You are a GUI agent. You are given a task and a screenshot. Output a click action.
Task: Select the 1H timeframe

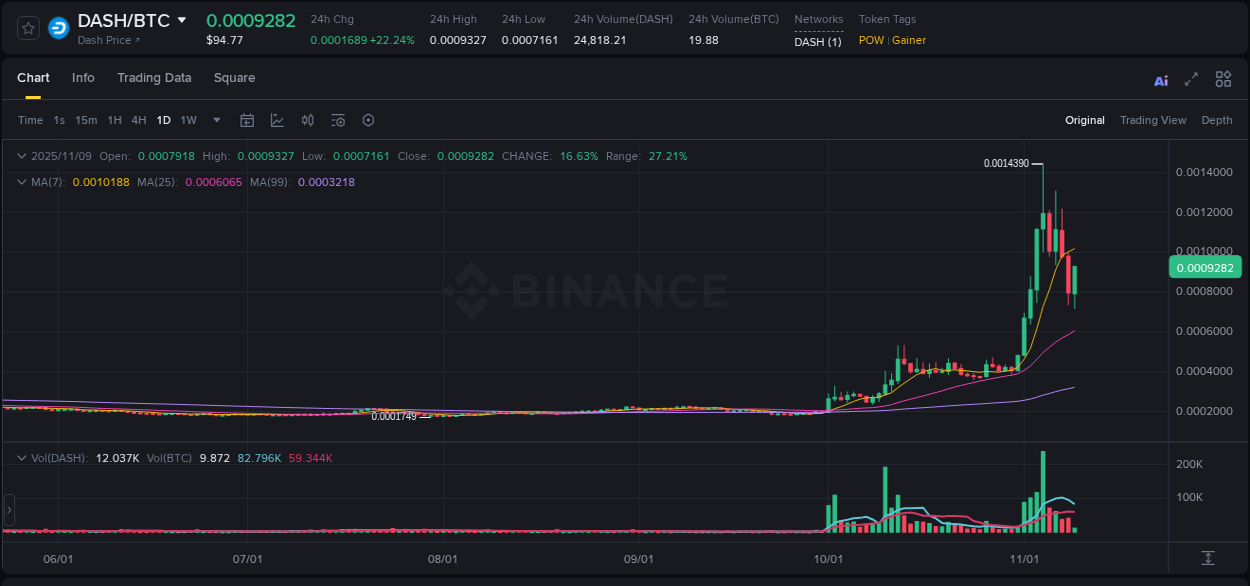click(112, 120)
